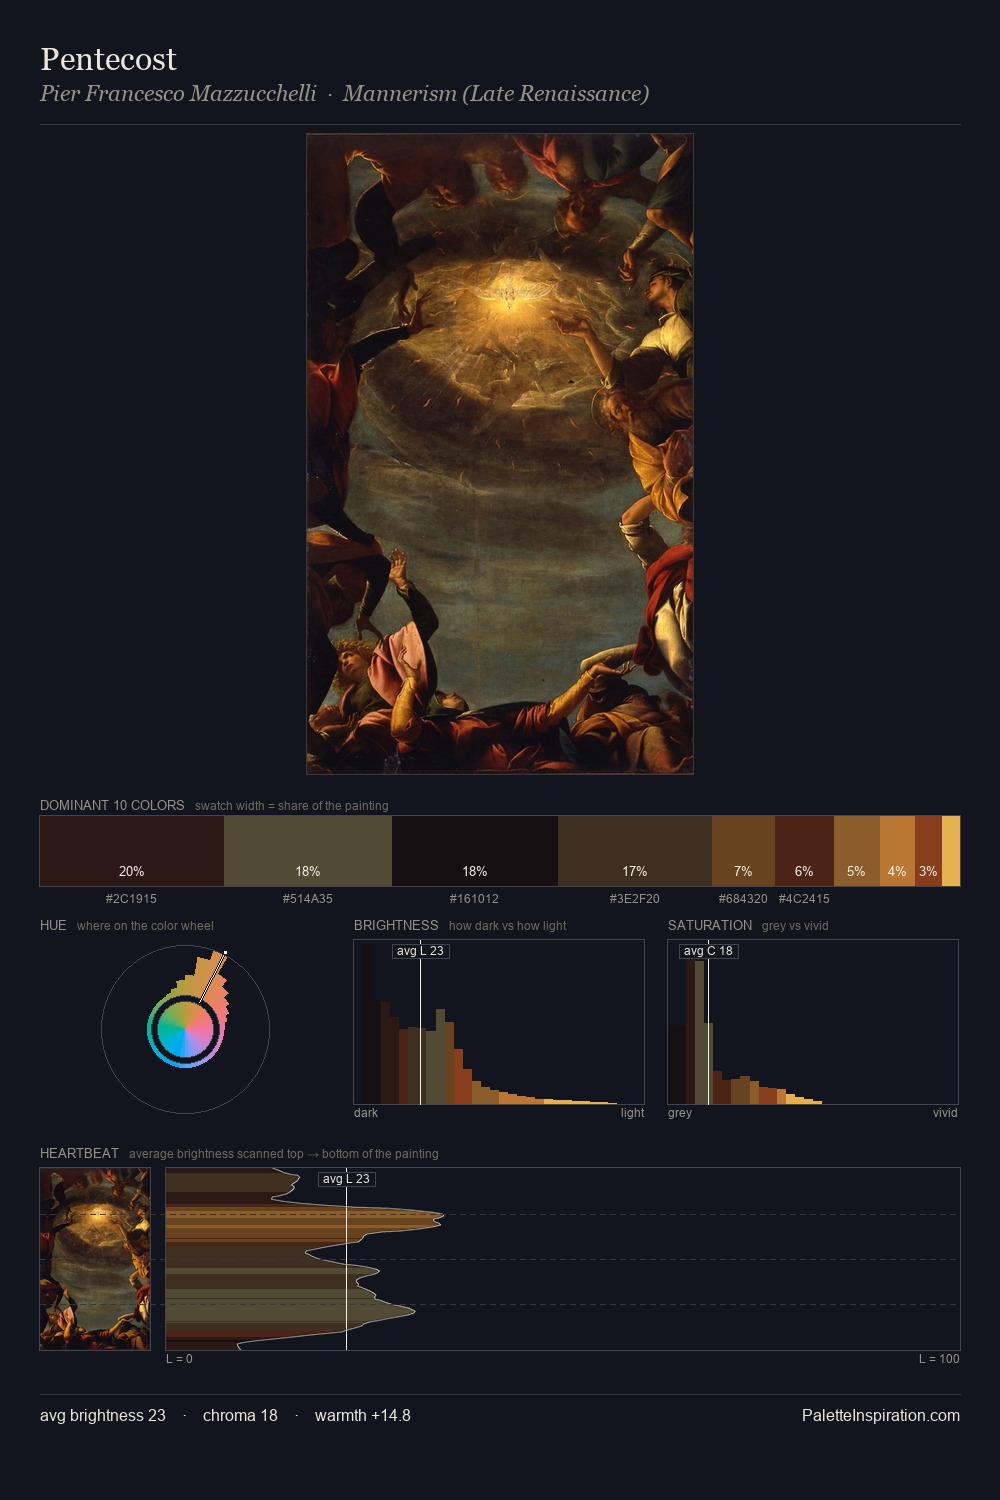
Task: Pick the near-black 18% swatch above #161012
Action: coord(475,851)
